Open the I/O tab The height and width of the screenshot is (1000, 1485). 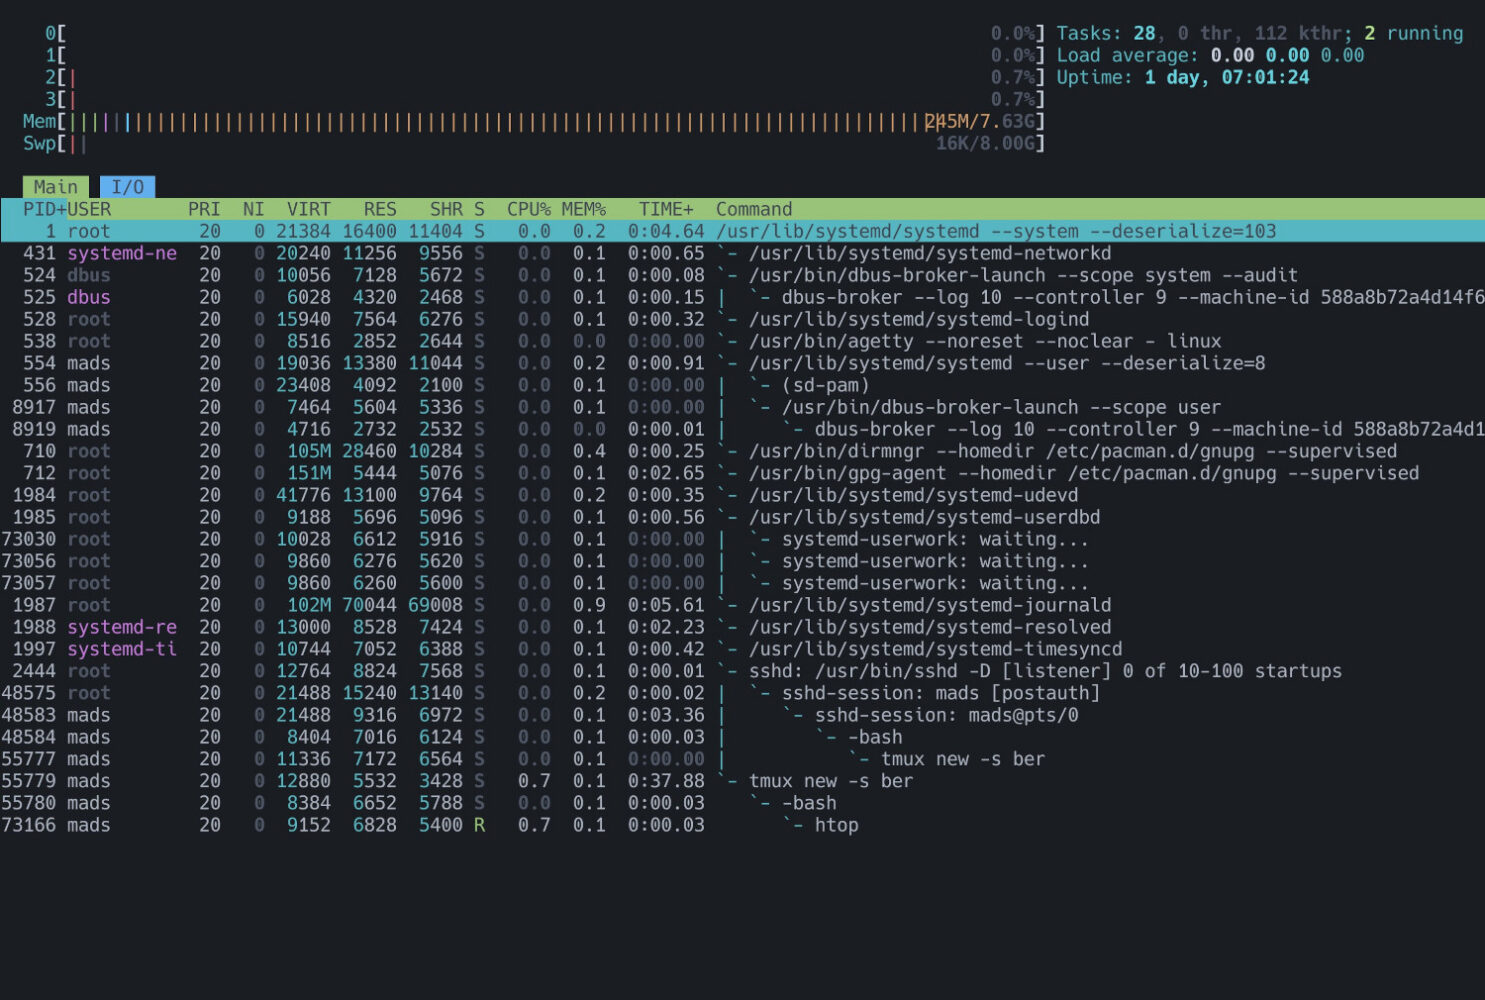[x=128, y=187]
